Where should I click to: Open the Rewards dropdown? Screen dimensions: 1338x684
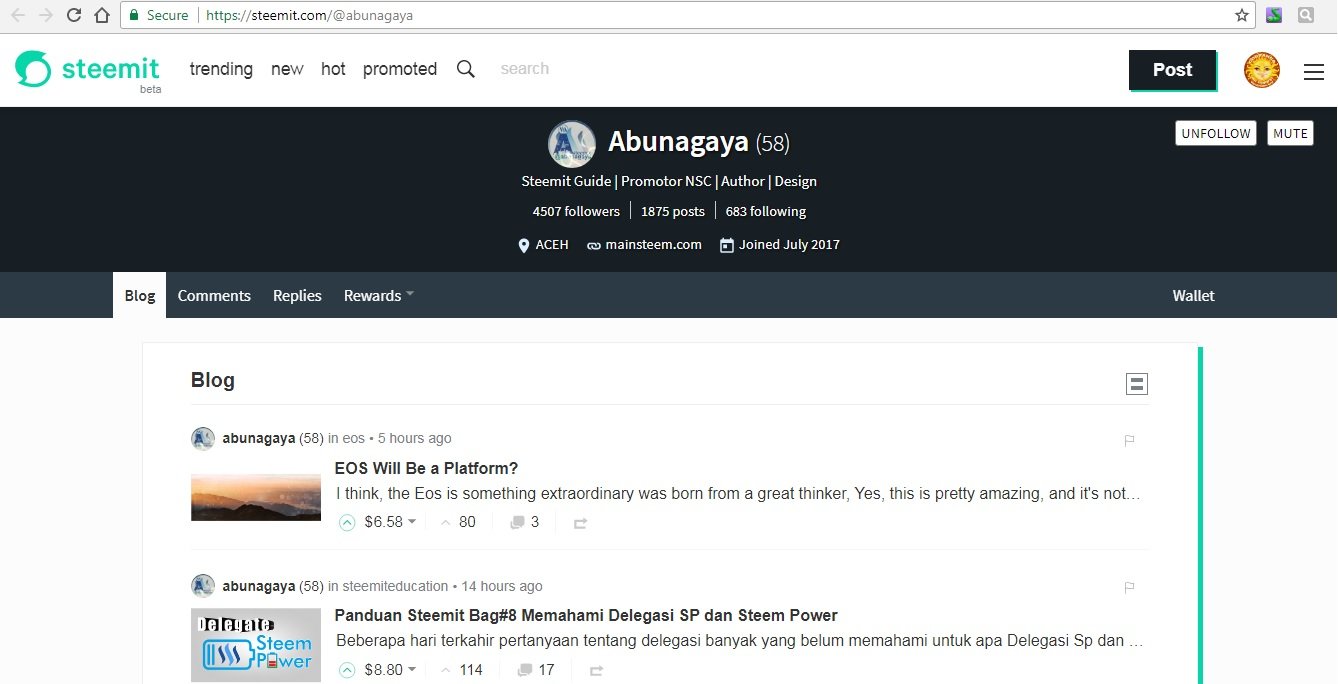tap(378, 296)
